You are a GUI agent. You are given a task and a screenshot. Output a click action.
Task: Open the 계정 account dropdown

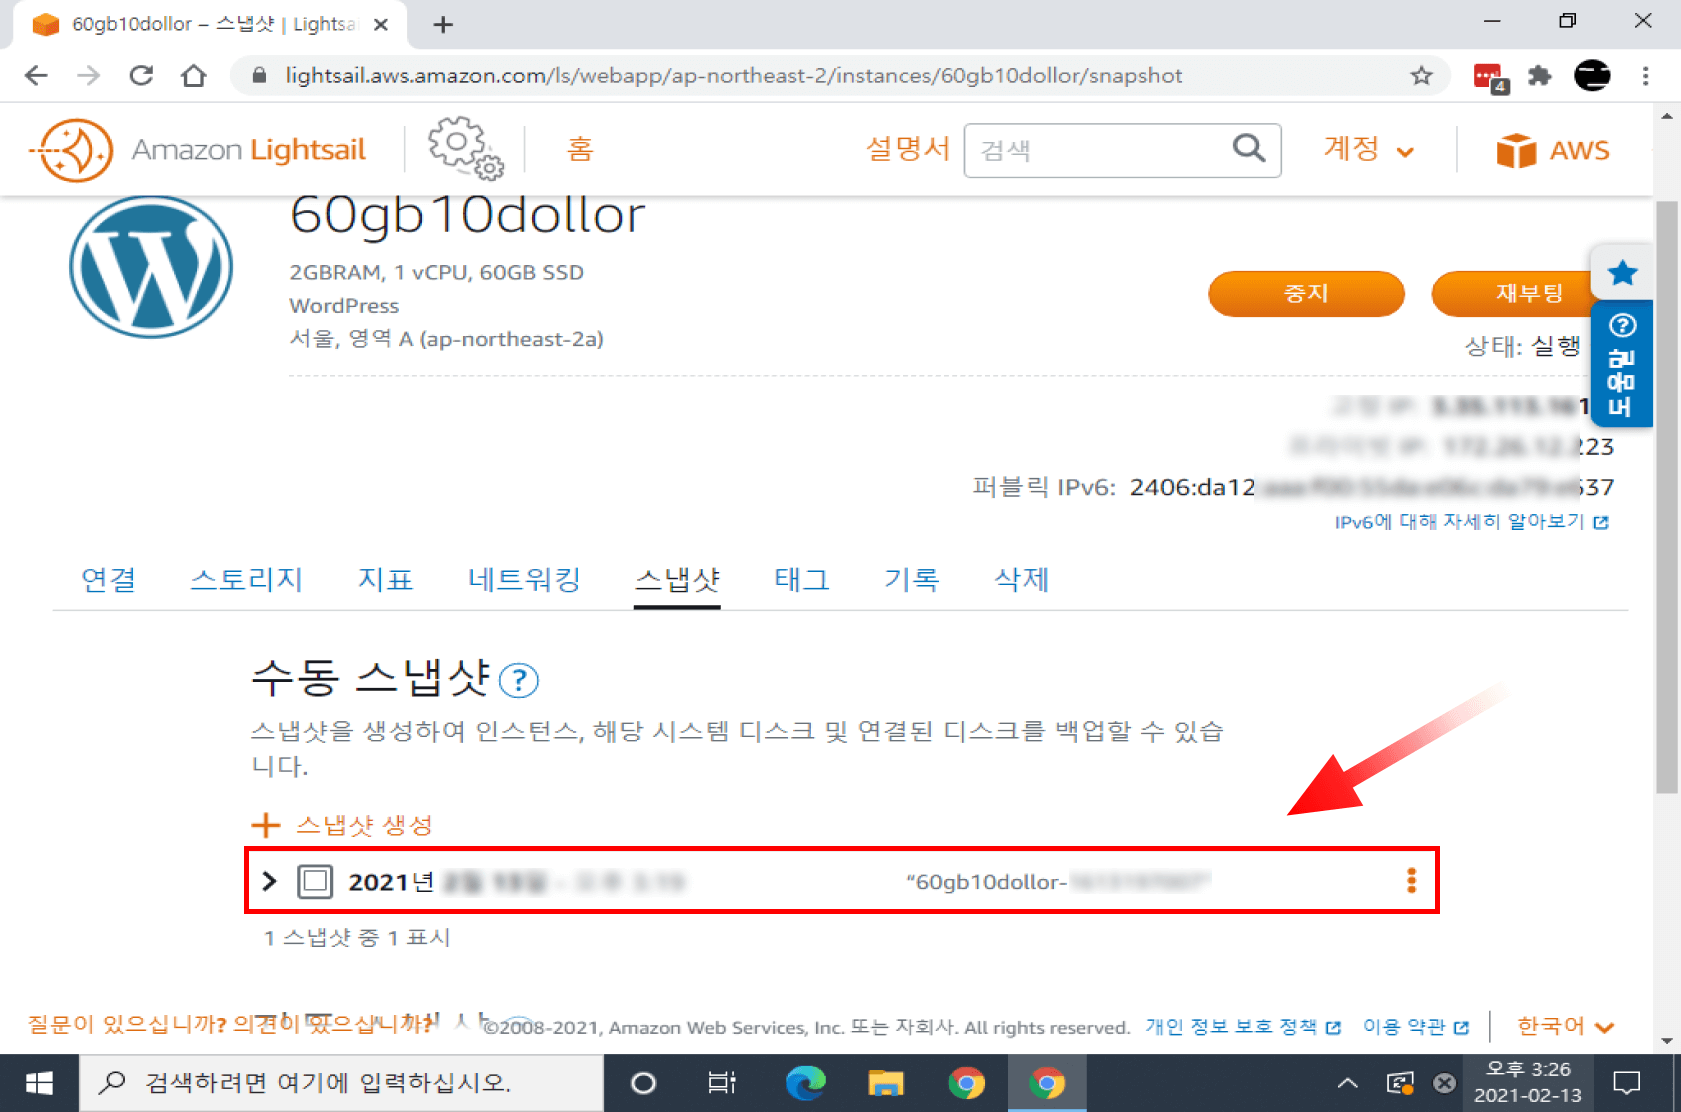pyautogui.click(x=1368, y=149)
